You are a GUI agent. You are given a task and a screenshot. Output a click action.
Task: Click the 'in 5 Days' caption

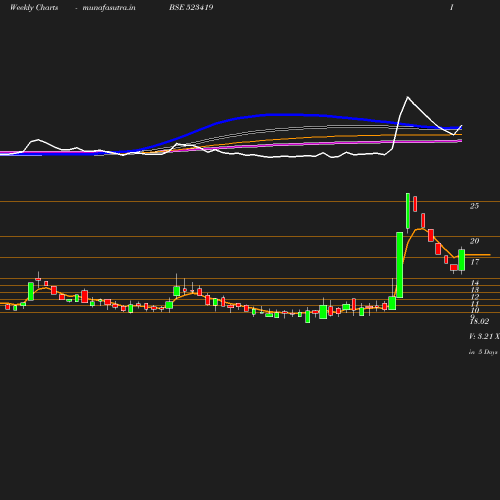483,352
